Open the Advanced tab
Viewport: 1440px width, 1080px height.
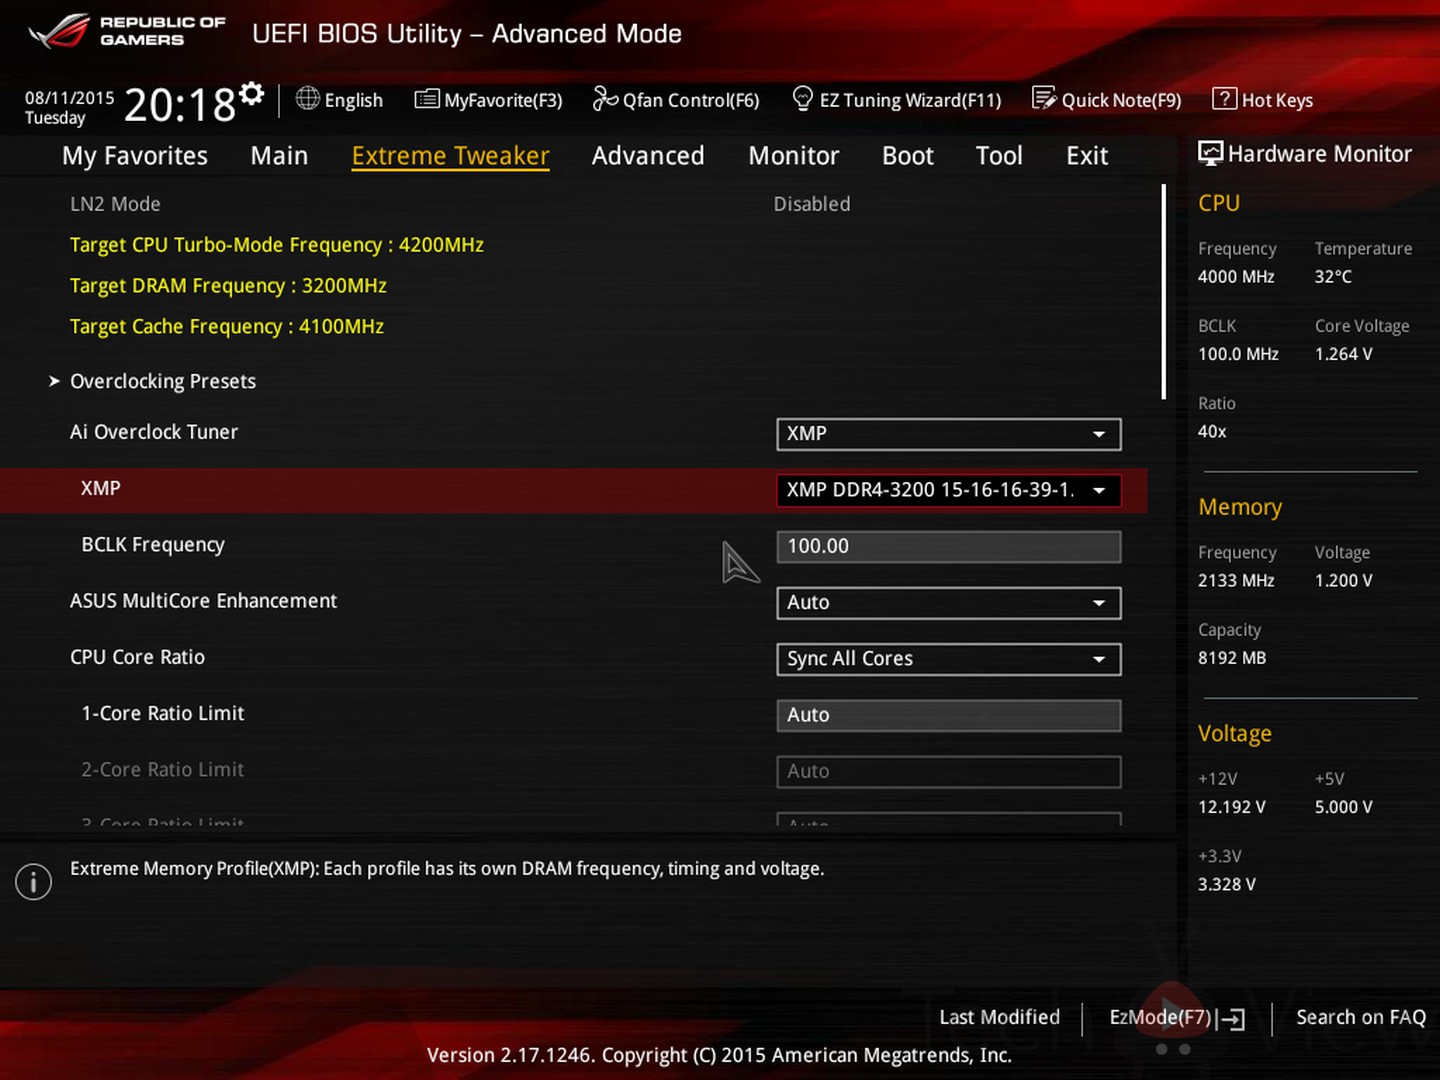pyautogui.click(x=648, y=156)
